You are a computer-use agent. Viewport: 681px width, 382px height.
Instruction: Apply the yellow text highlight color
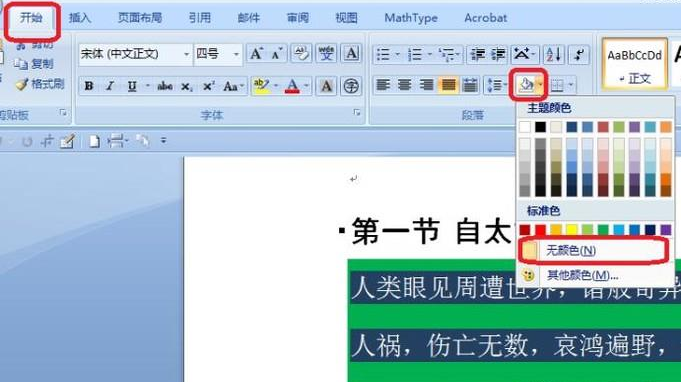[261, 86]
